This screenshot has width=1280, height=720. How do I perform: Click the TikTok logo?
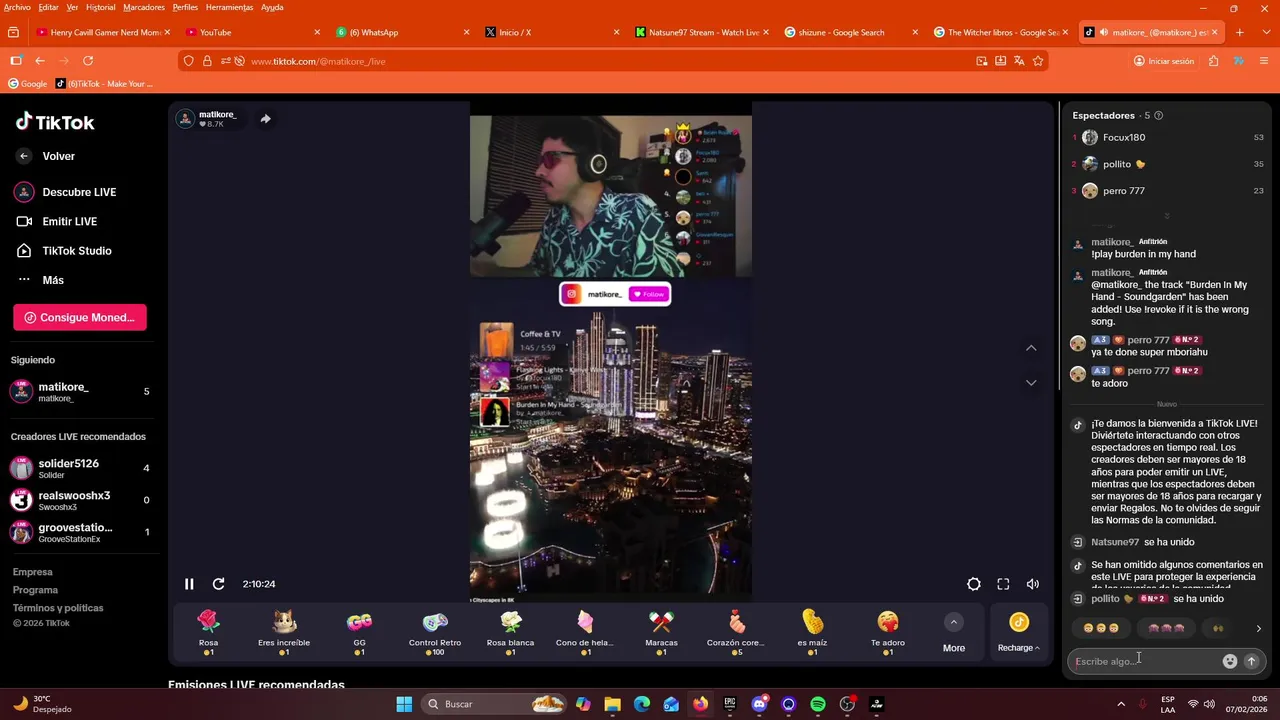tap(55, 122)
